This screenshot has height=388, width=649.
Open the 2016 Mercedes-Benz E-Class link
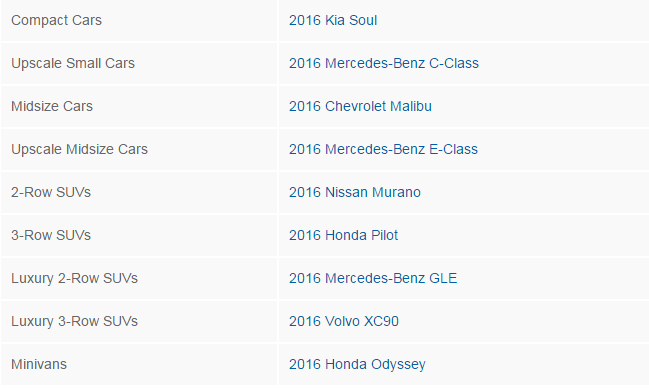coord(383,149)
